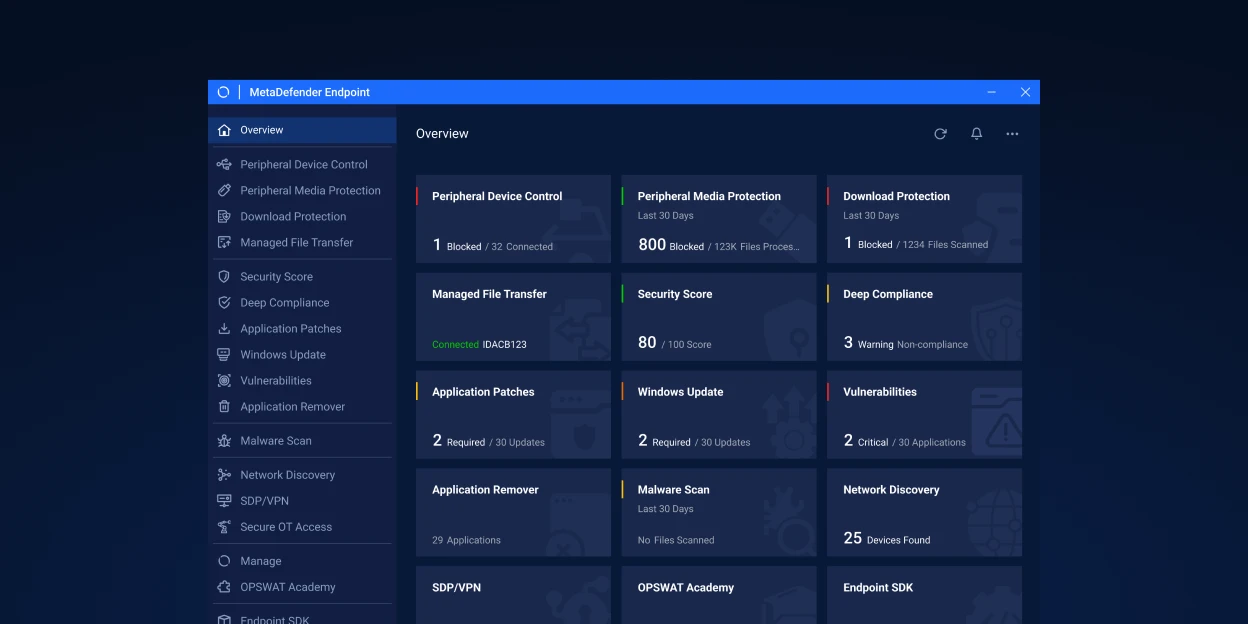Click the refresh icon in Overview header
The width and height of the screenshot is (1248, 624).
coord(940,134)
